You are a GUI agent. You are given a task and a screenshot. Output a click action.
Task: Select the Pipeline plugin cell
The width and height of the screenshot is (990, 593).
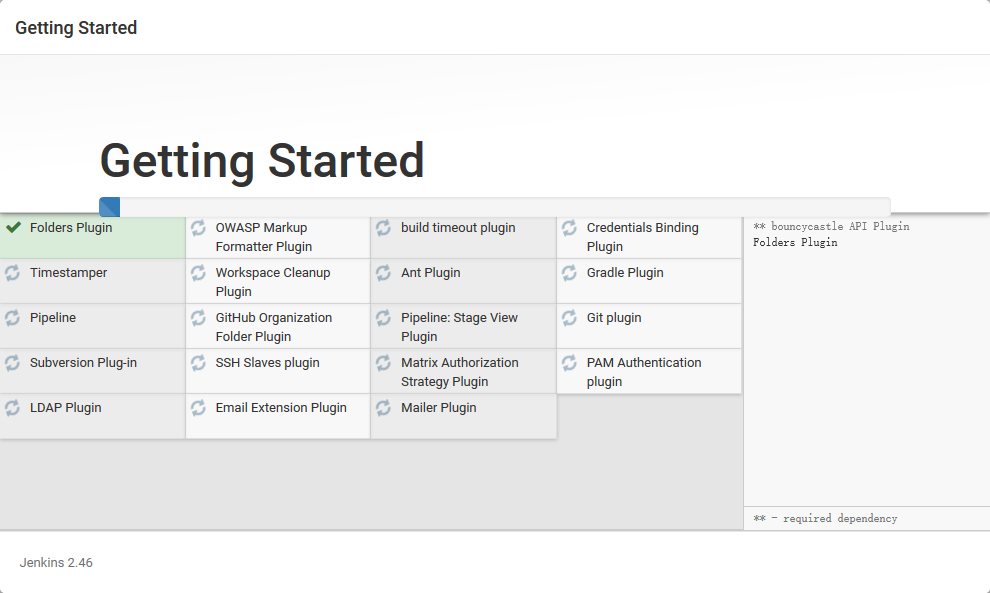pos(92,326)
